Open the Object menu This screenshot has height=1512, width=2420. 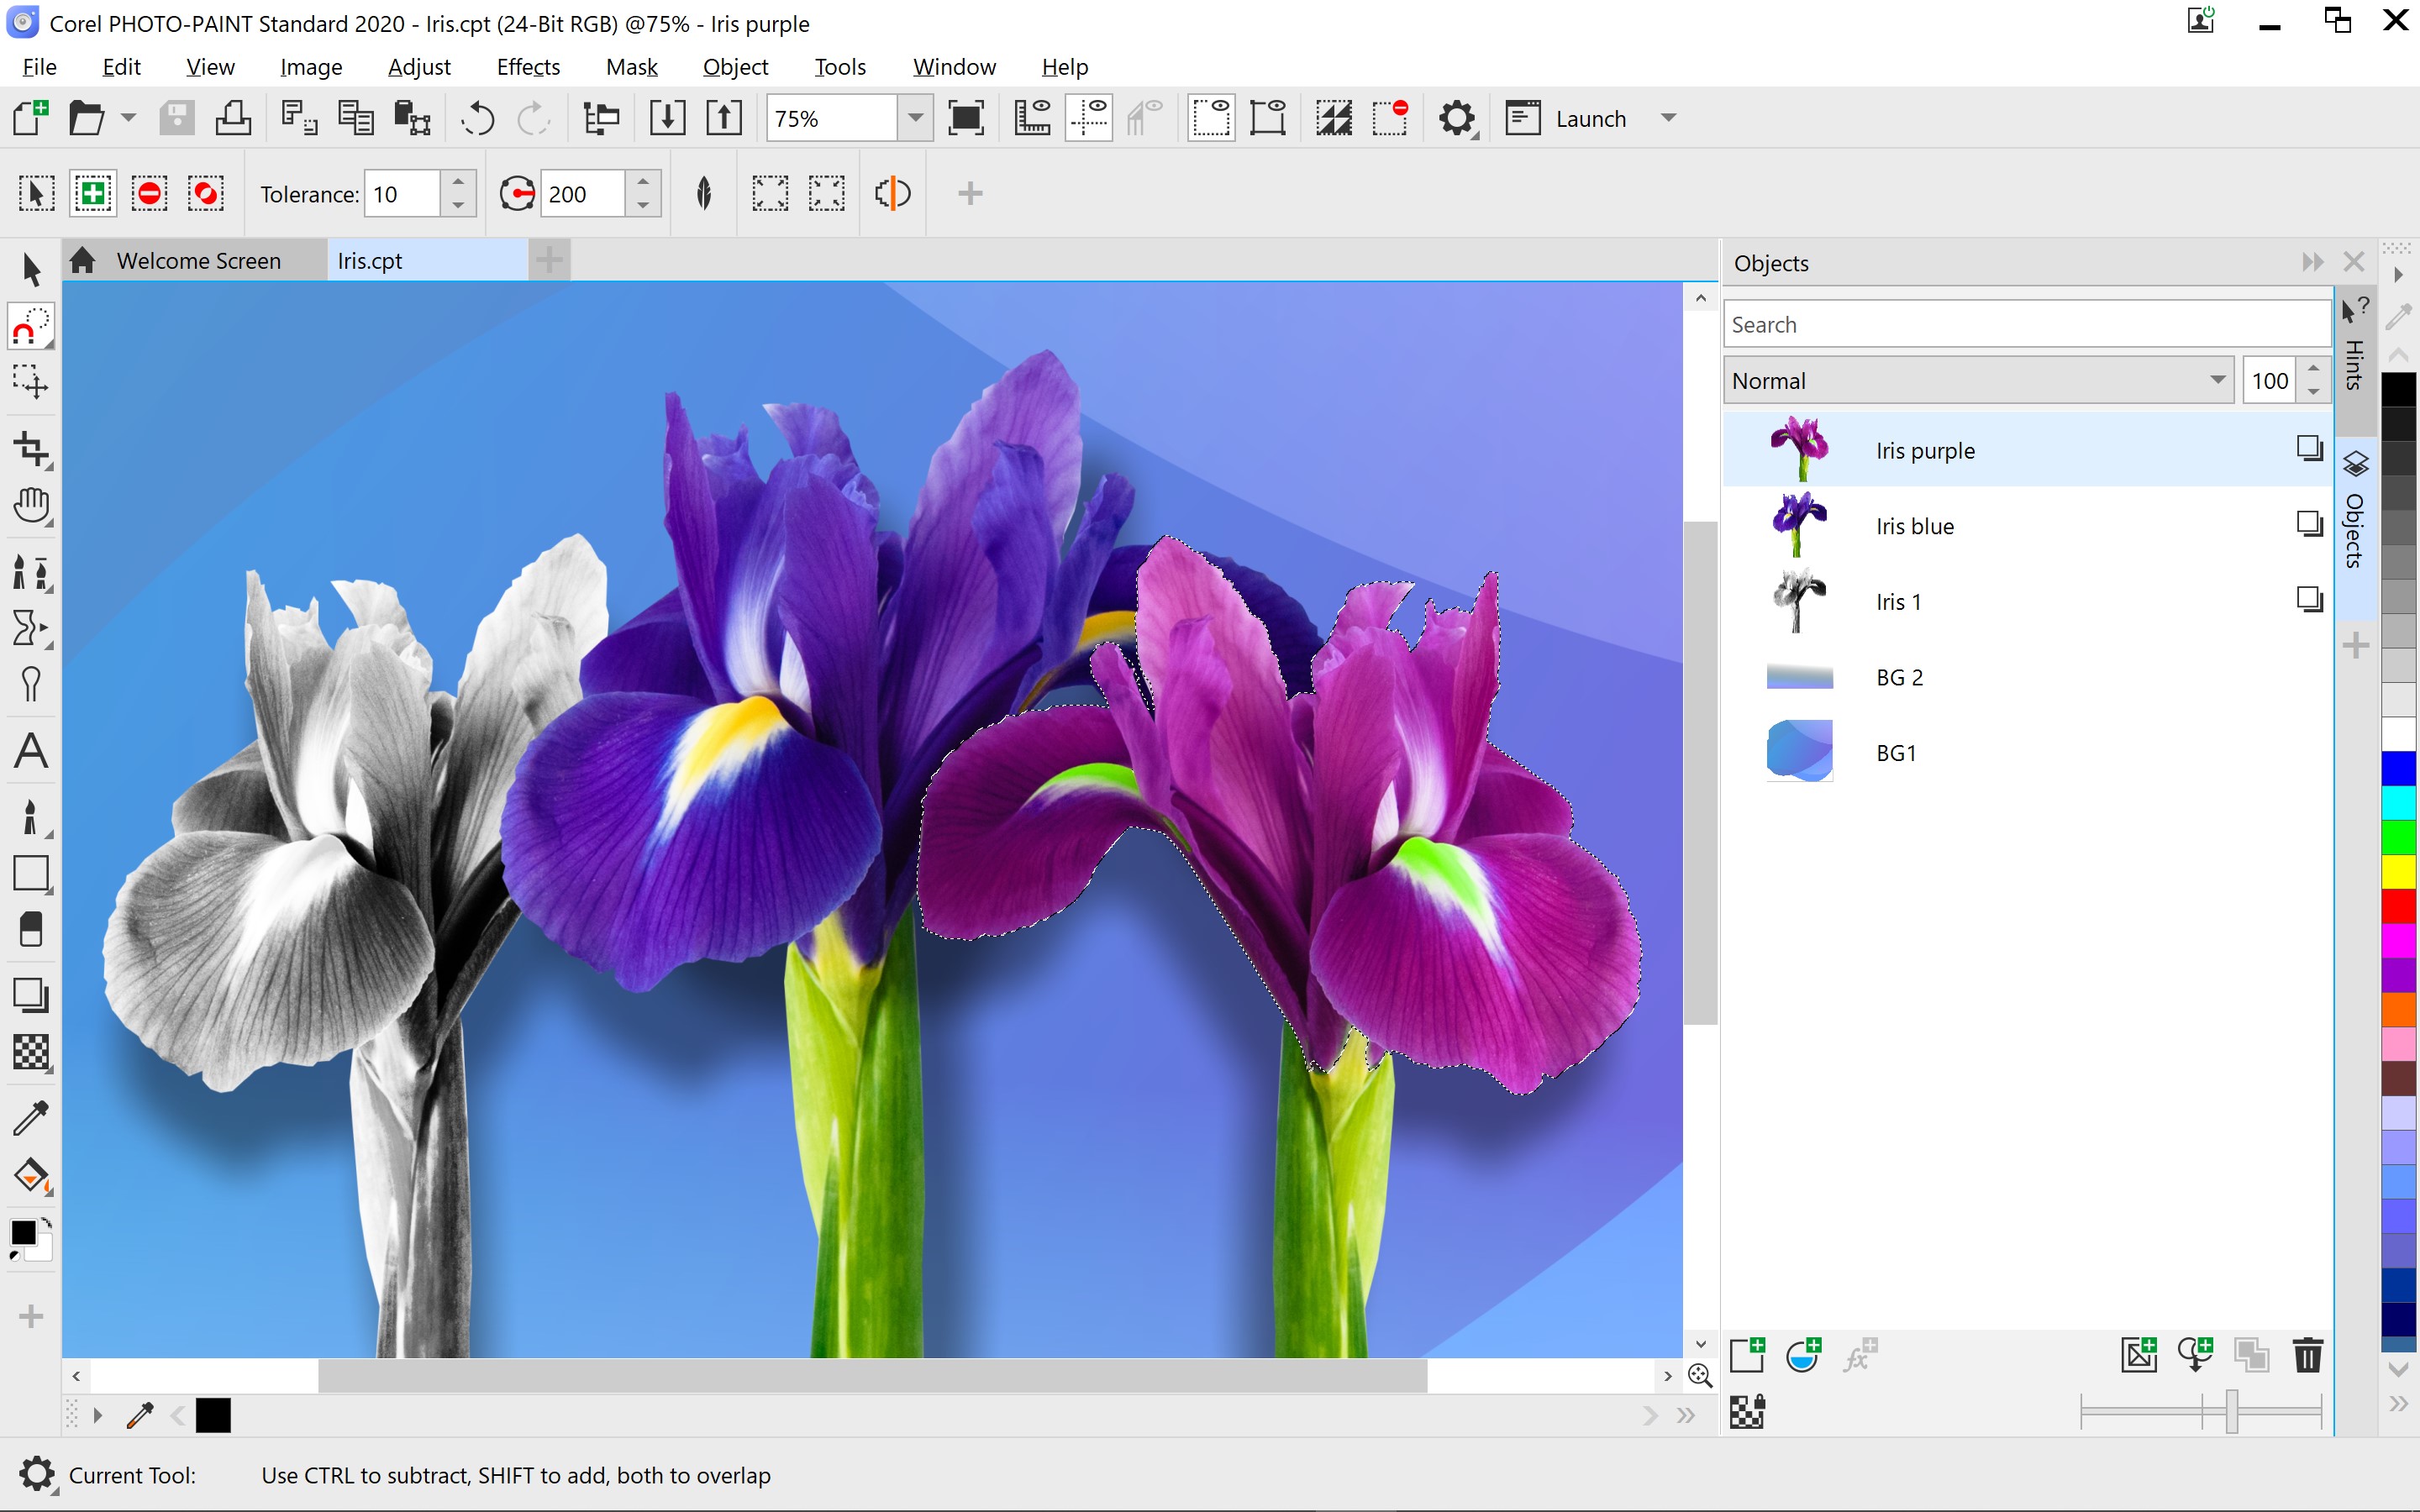[x=734, y=66]
